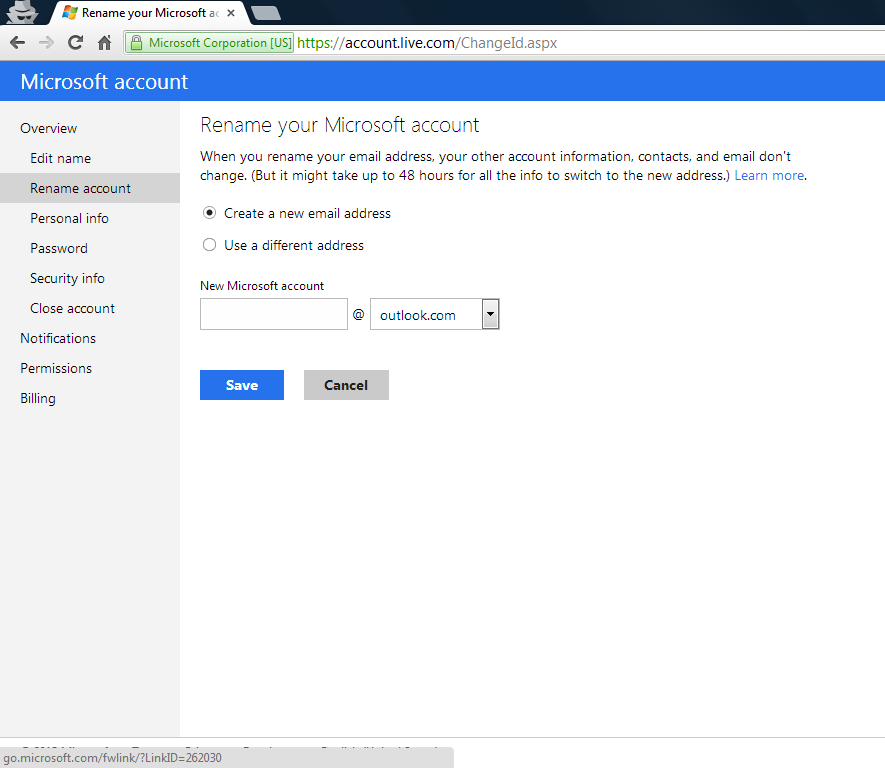Select the Rename your Microsoft account tab
Screen dimensions: 885x768
[150, 13]
